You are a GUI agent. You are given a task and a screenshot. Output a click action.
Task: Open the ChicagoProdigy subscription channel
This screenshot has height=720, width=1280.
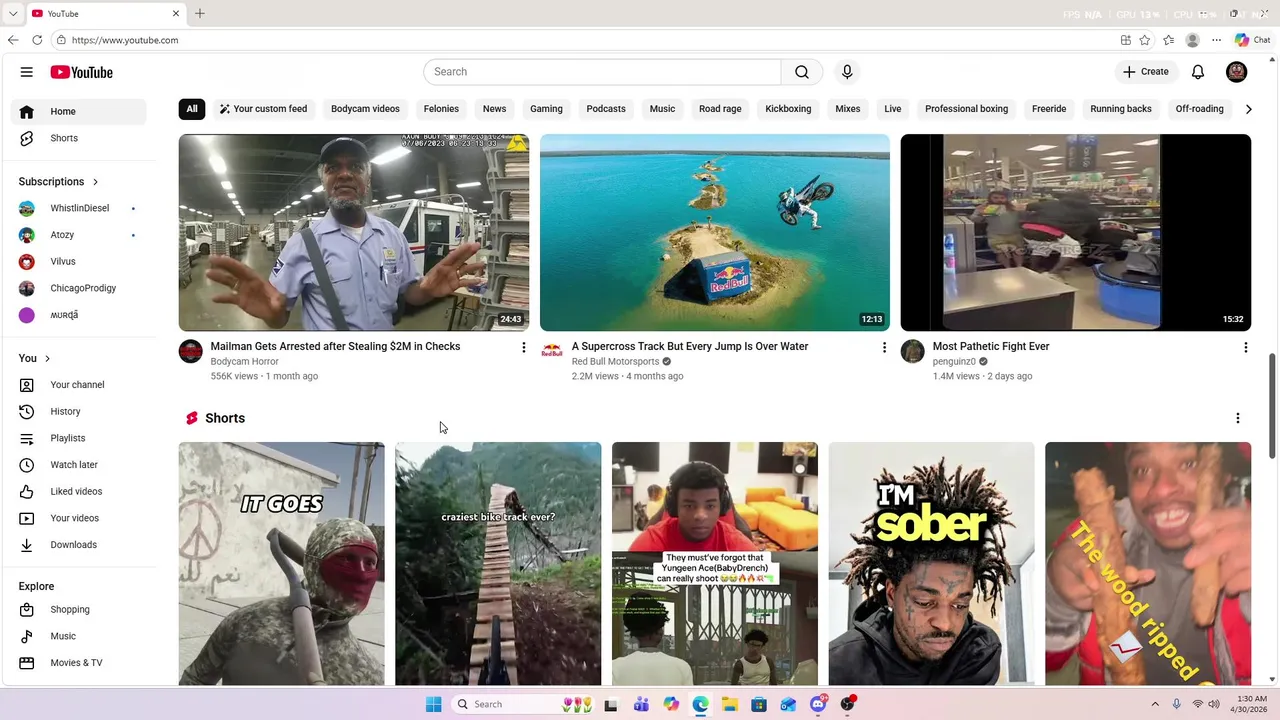tap(79, 288)
